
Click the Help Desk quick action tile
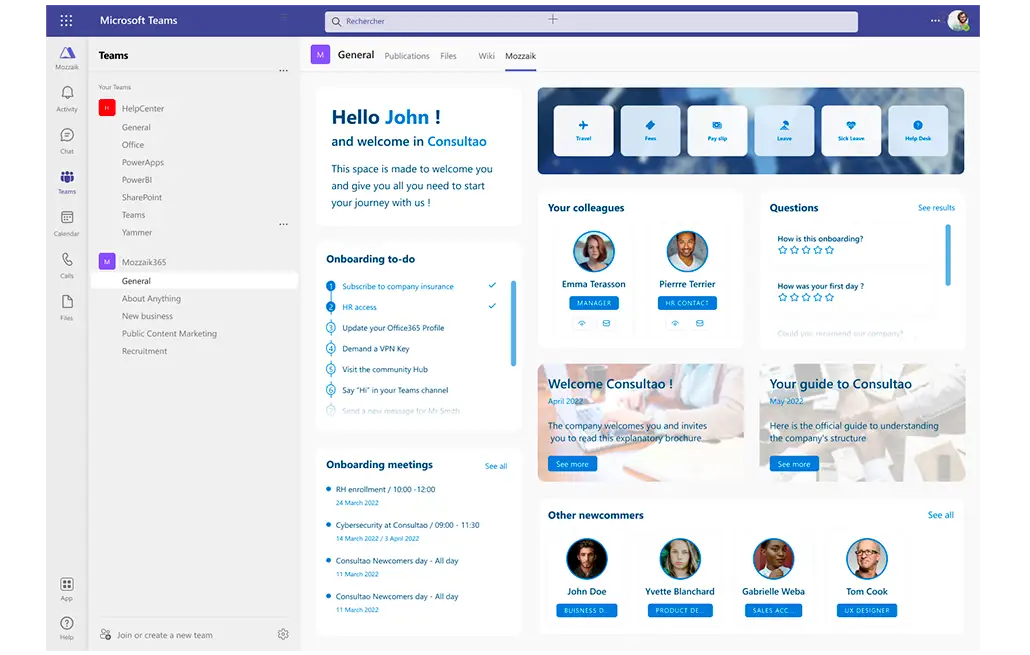click(918, 131)
